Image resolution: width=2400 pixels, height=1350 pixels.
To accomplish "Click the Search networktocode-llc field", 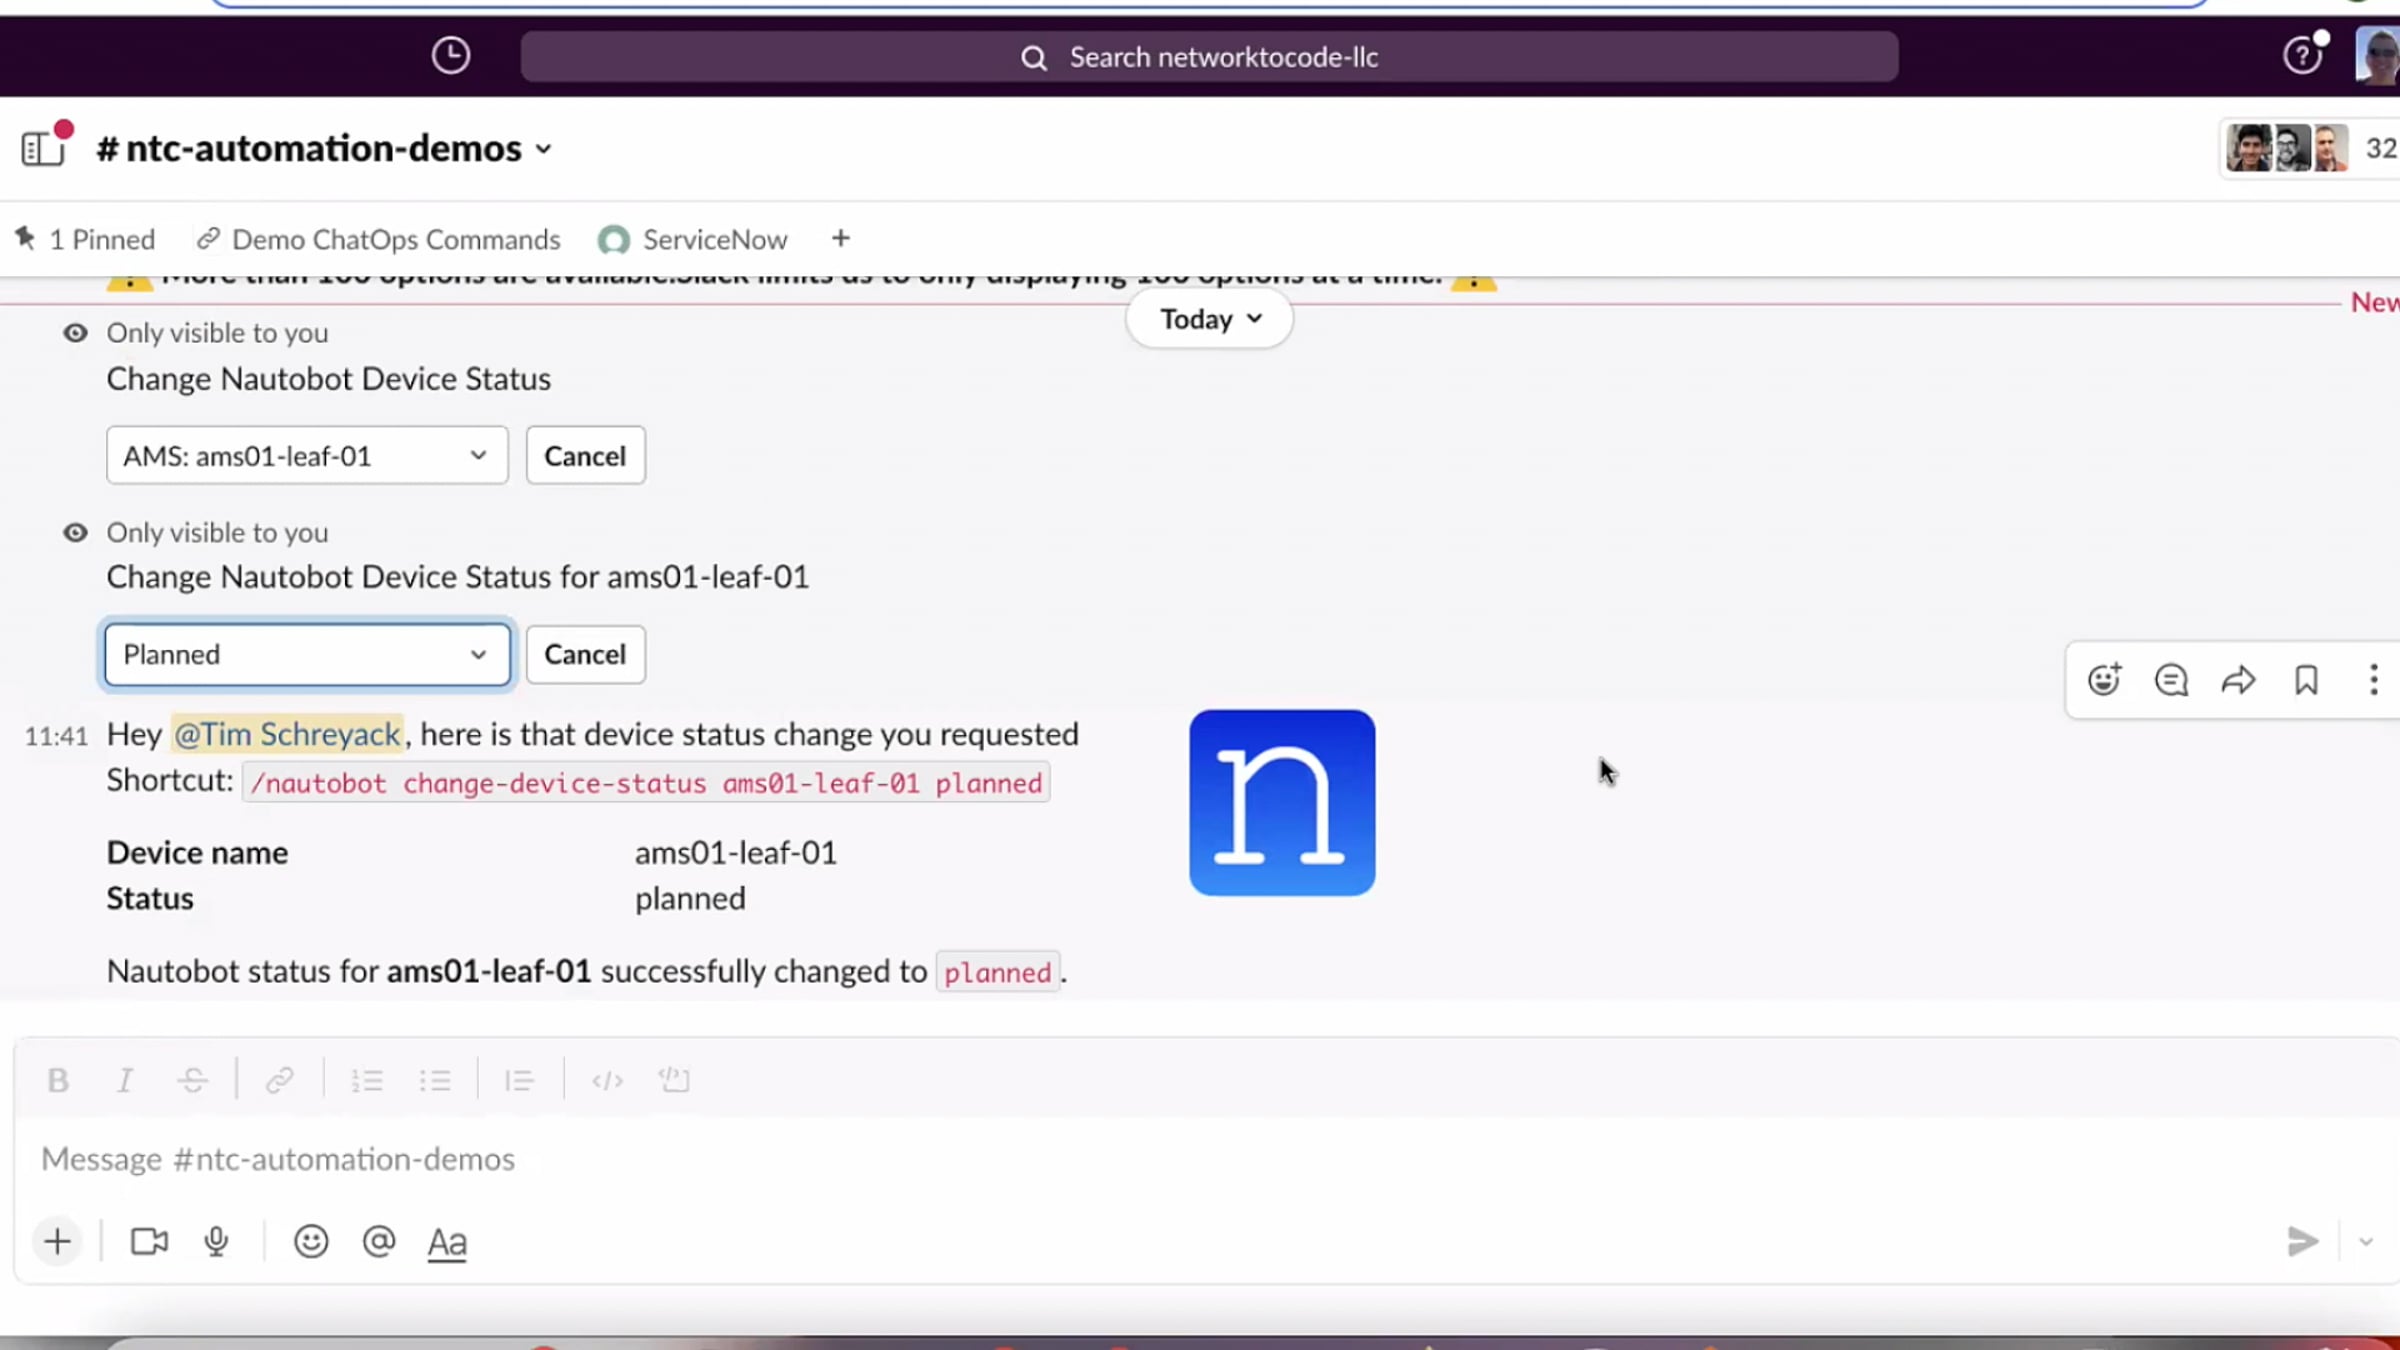I will pyautogui.click(x=1209, y=57).
